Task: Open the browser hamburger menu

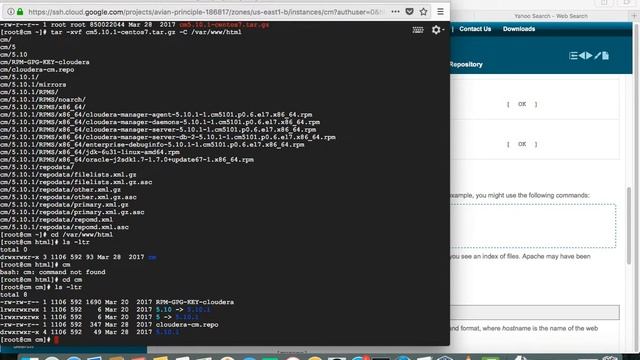Action: pyautogui.click(x=440, y=12)
